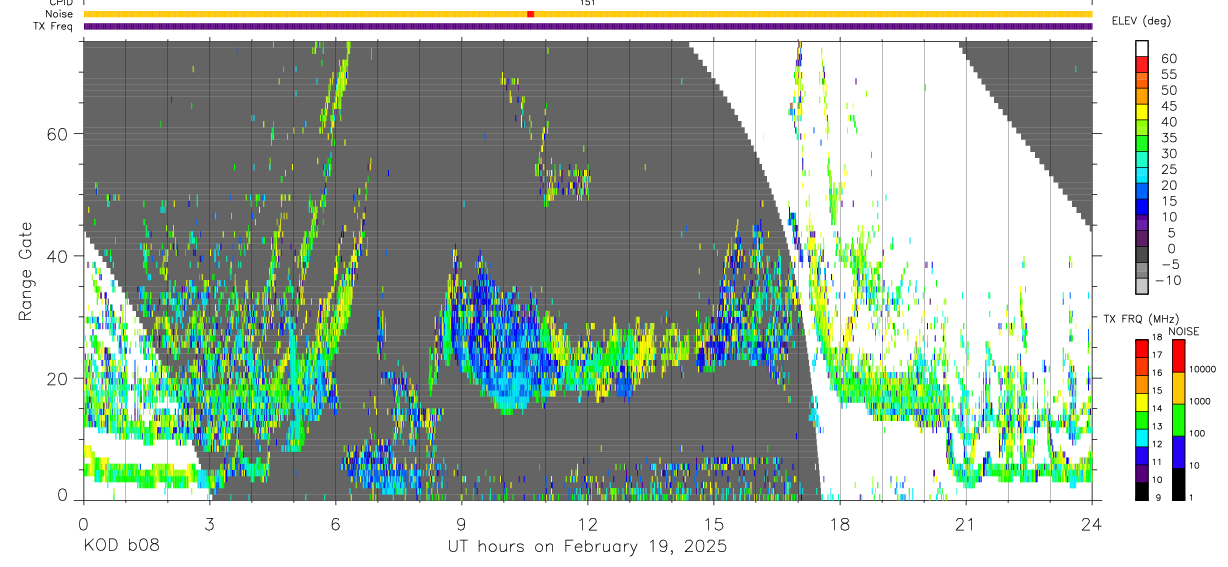Select the red segment of the ELEV colorbar
Screen dimensions: 1228x567
coord(1142,64)
